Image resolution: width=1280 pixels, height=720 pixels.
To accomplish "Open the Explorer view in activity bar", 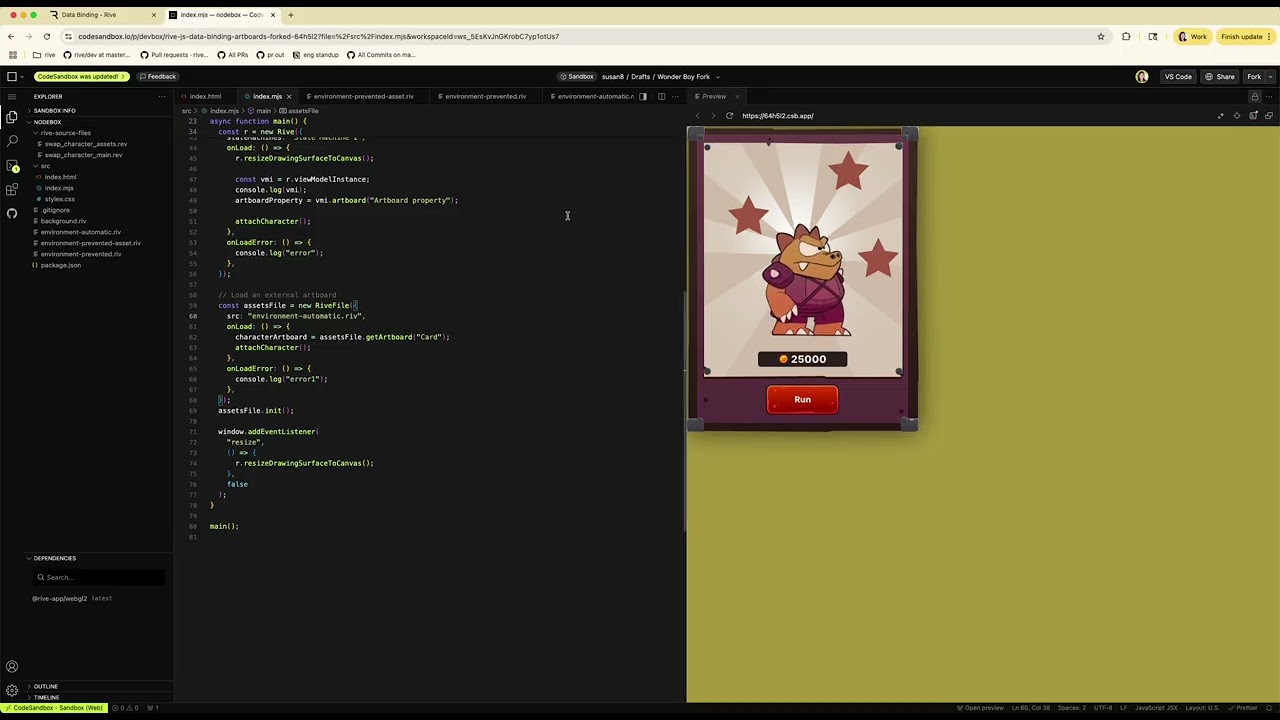I will pyautogui.click(x=12, y=117).
